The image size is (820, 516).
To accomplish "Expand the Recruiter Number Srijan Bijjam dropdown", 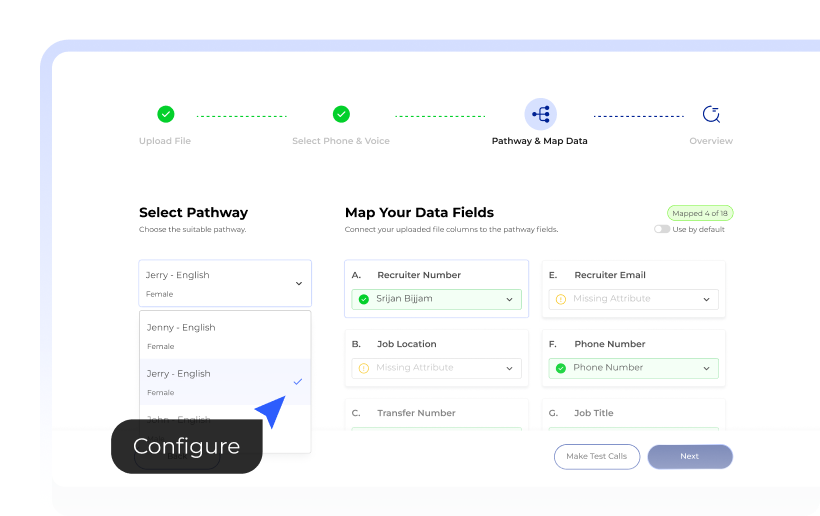I will tap(509, 299).
